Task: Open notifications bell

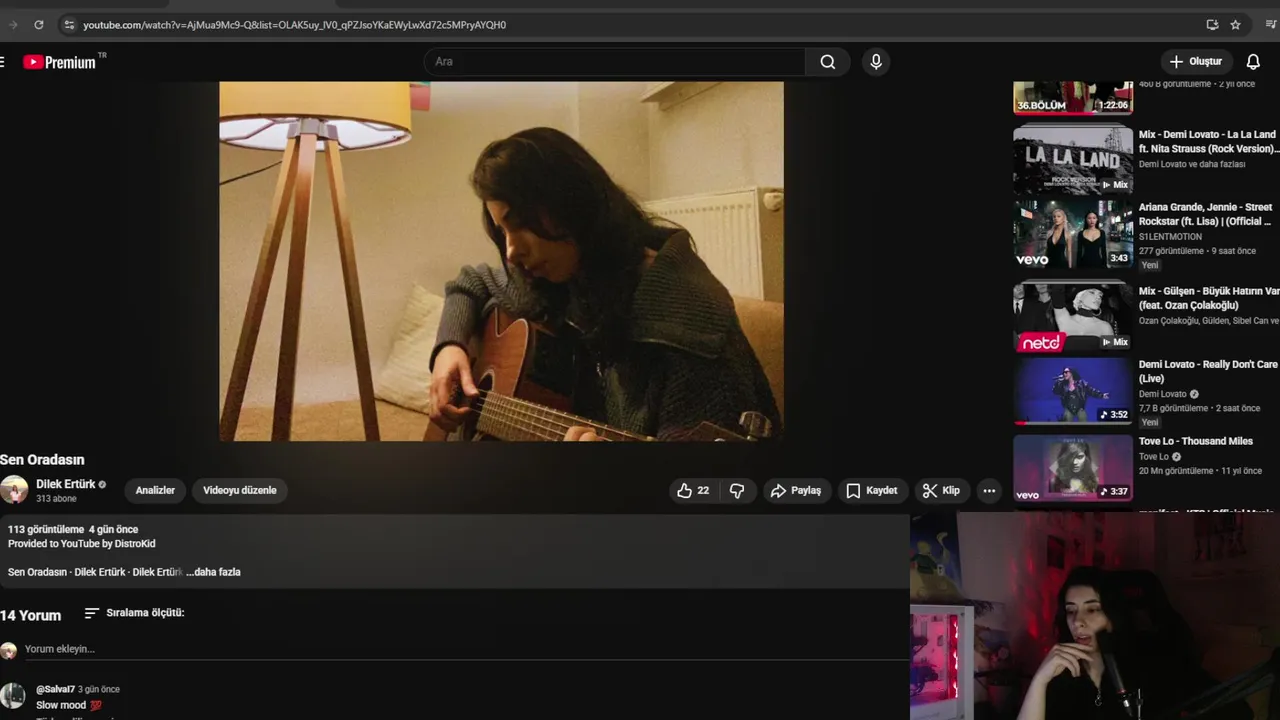Action: pyautogui.click(x=1253, y=62)
